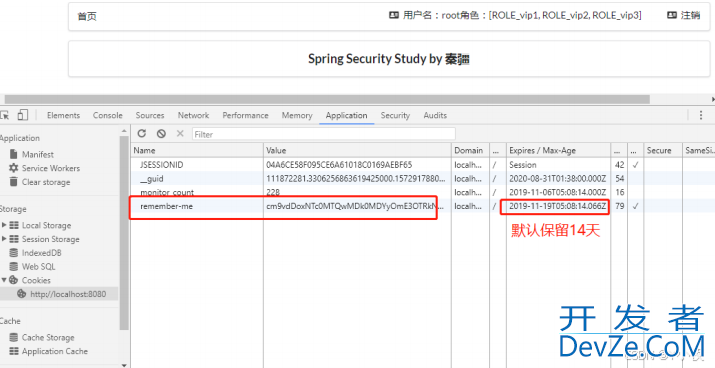Select the monitor_count cookie row
Viewport: 715px width, 368px height.
pos(423,192)
